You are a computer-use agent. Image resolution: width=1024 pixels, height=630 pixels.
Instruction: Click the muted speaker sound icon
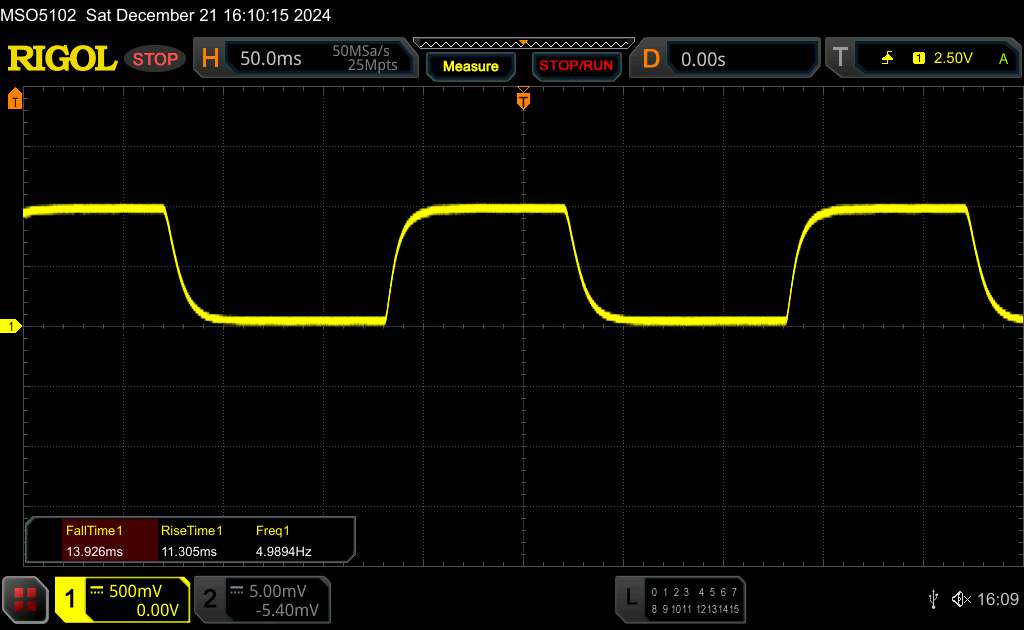tap(960, 598)
